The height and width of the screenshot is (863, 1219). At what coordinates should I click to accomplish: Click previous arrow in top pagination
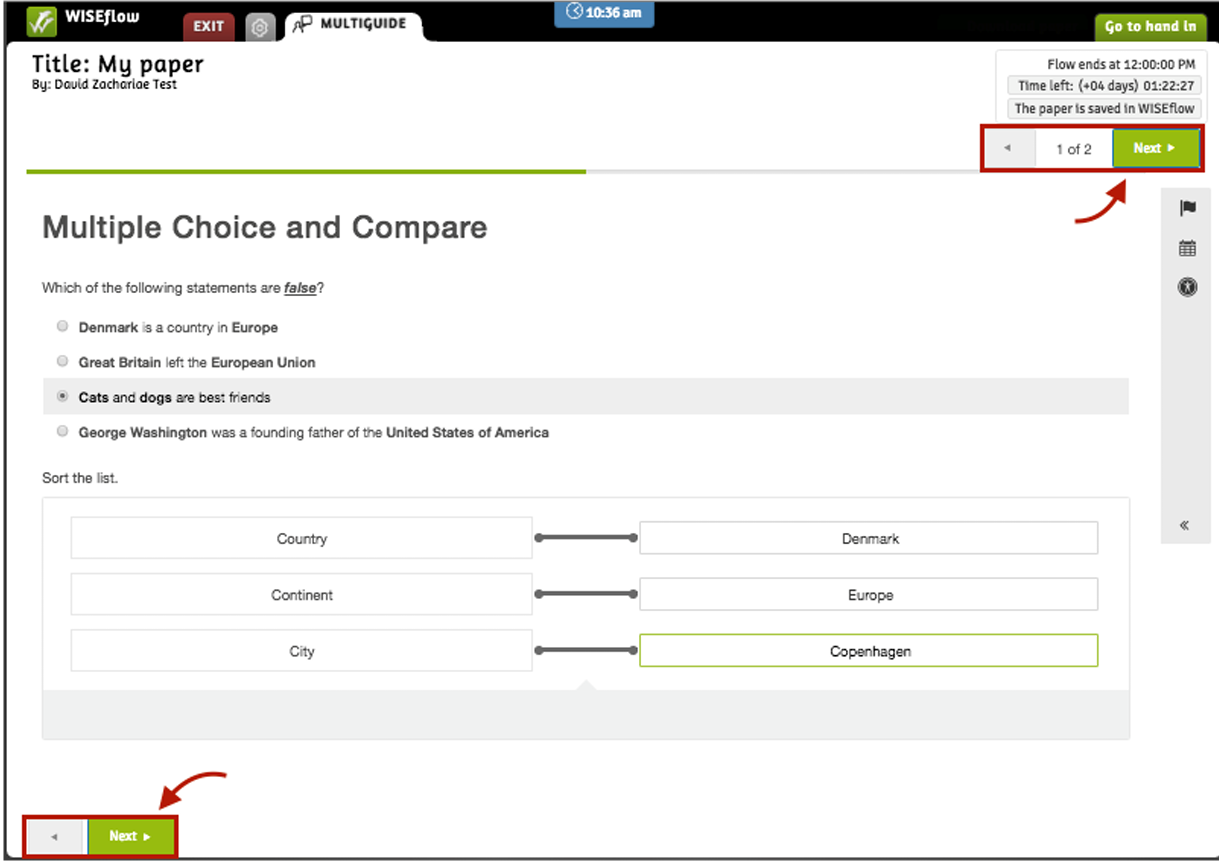point(1007,149)
